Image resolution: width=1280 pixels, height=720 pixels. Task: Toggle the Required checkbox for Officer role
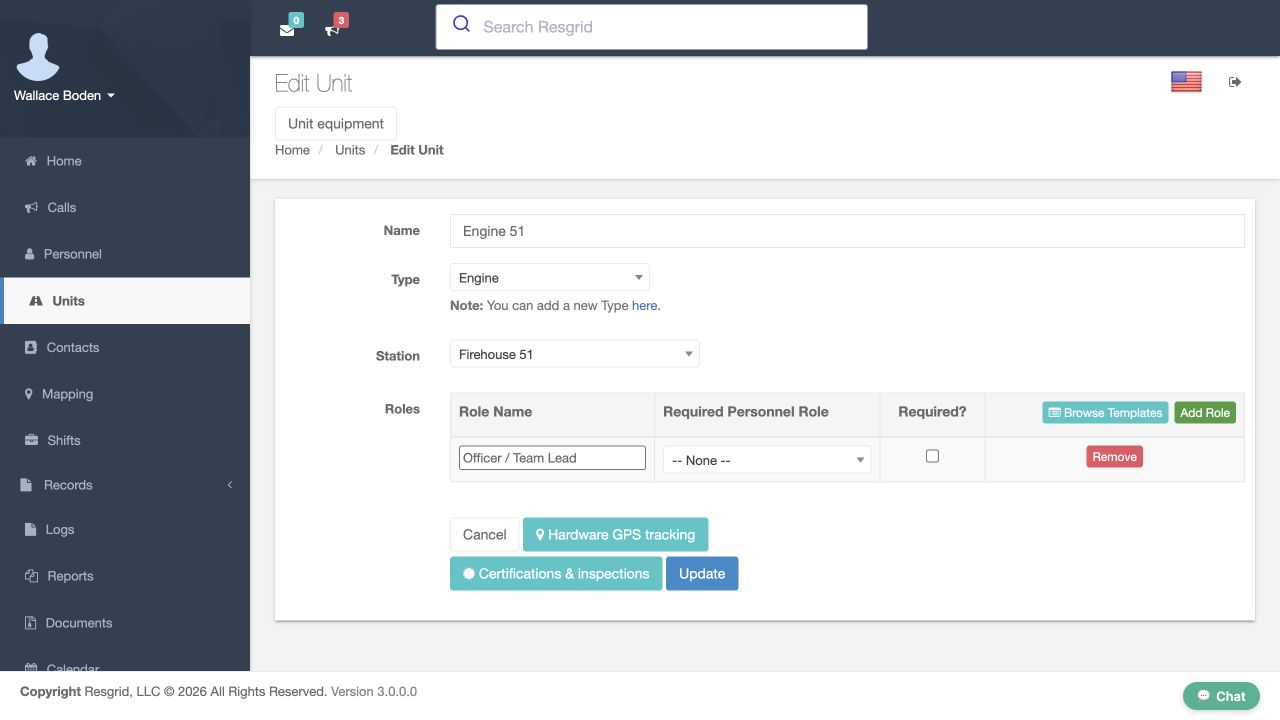pos(932,456)
